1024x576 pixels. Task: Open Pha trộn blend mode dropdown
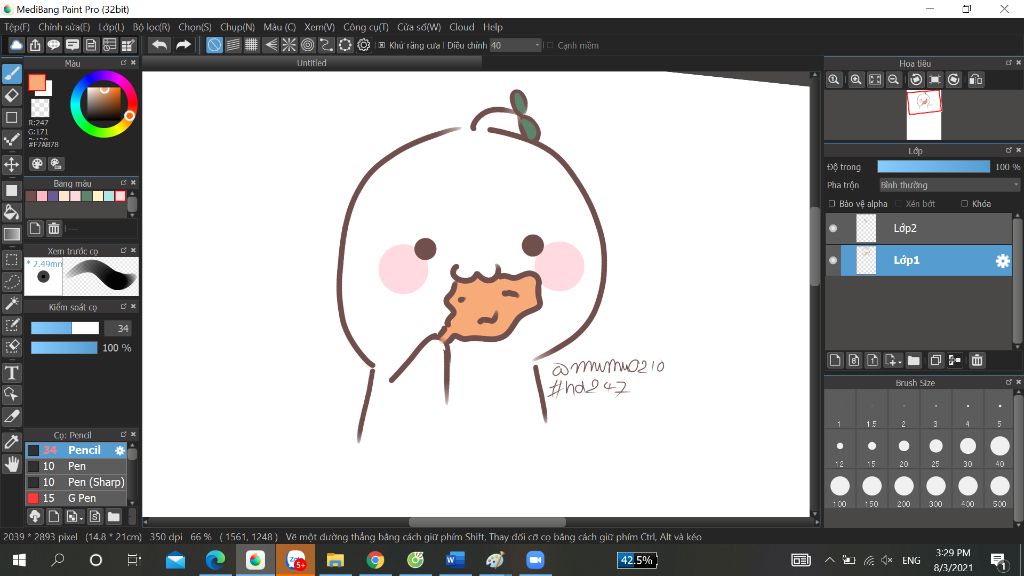pyautogui.click(x=949, y=185)
